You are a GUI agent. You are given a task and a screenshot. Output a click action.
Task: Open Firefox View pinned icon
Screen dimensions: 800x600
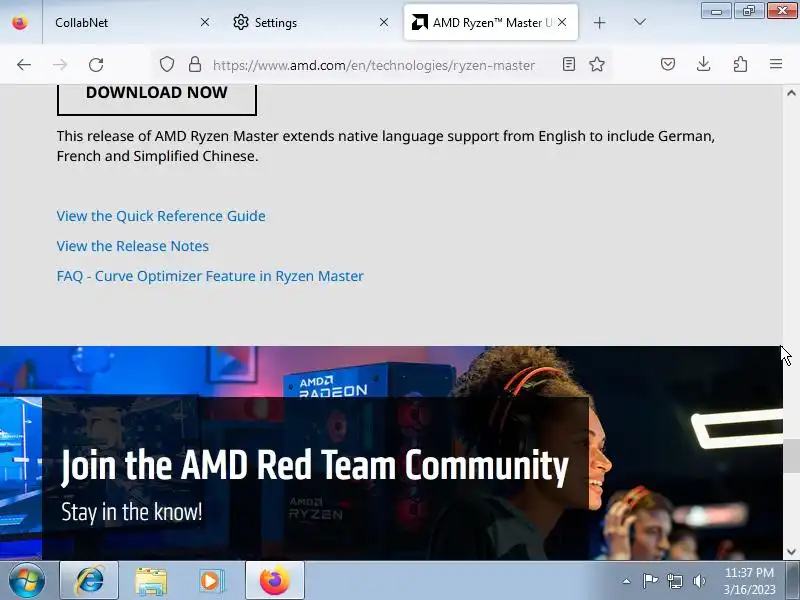point(20,22)
